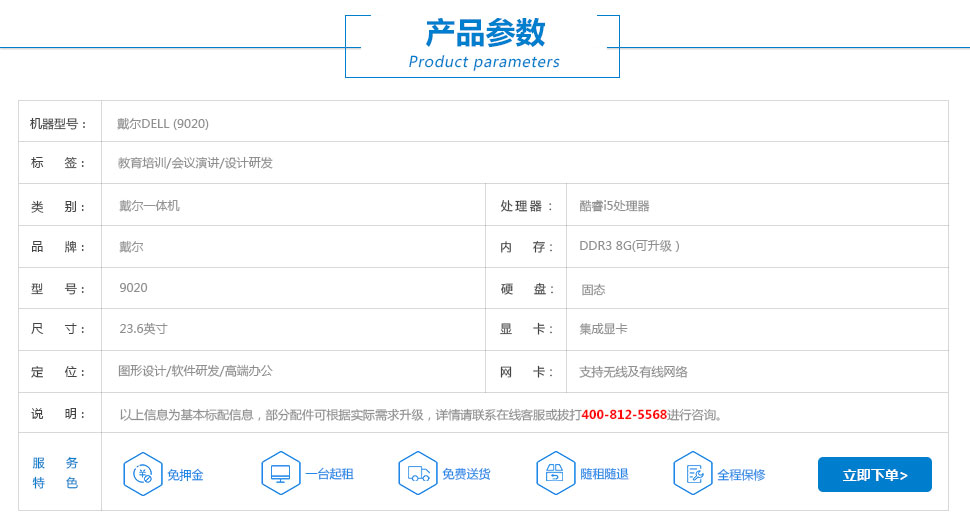Viewport: 970px width, 529px height.
Task: Click the 戴尔DELL (9020) model value
Action: [x=163, y=124]
